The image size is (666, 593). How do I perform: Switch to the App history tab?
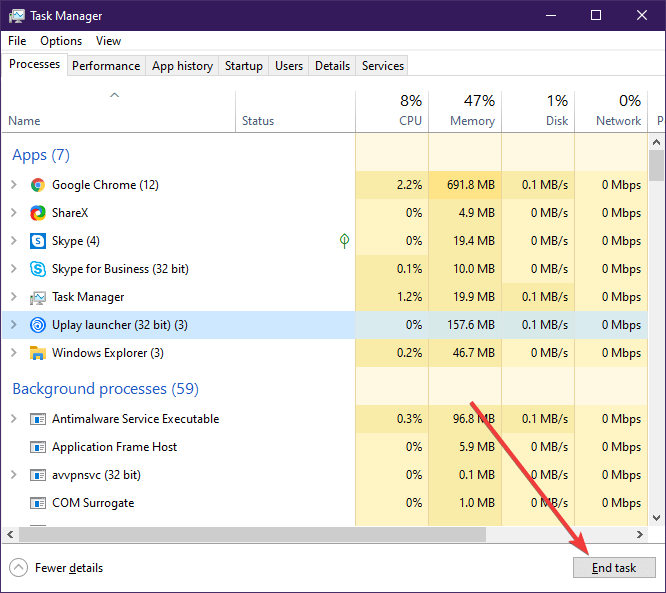(182, 66)
